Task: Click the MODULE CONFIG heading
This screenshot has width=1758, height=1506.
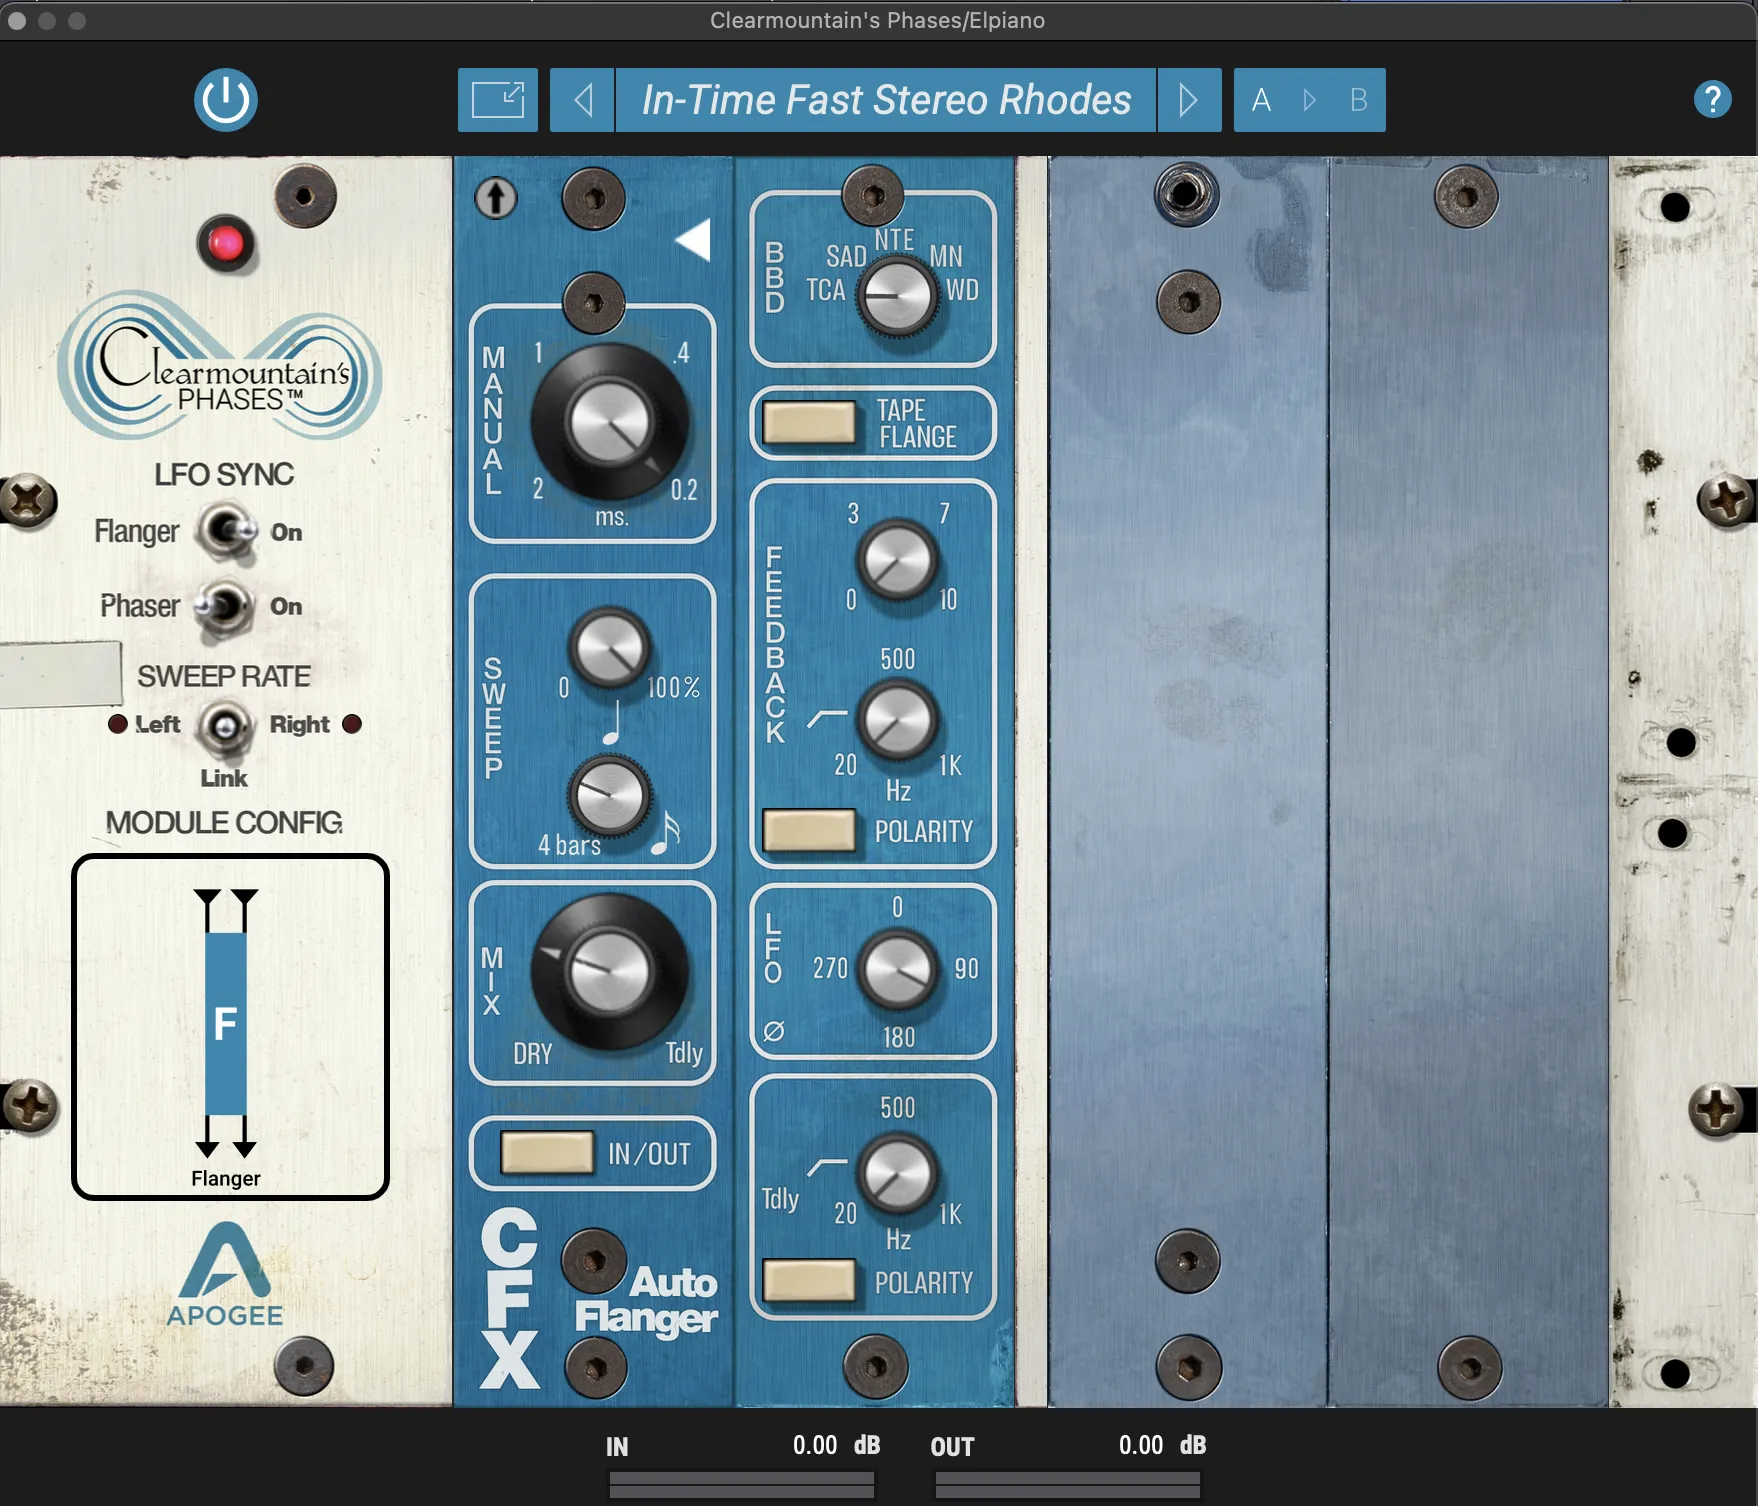Action: [x=224, y=822]
